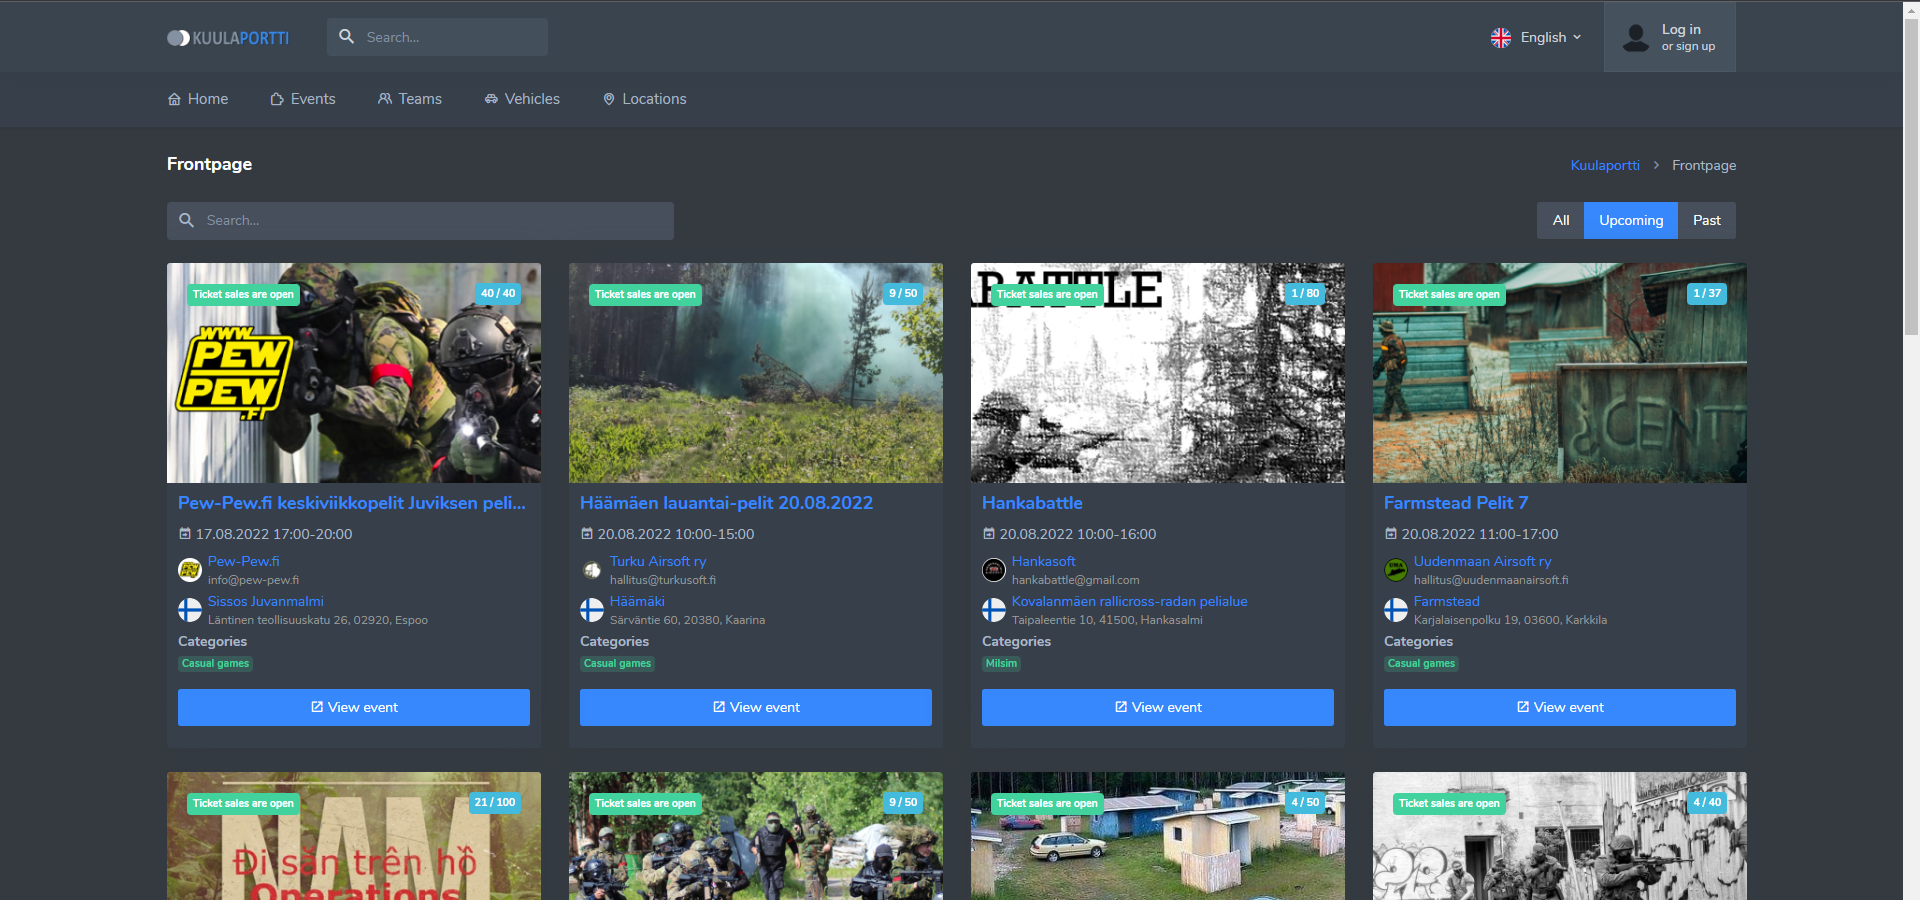Click Pew-Pew event thumbnail image
This screenshot has height=900, width=1920.
point(354,373)
